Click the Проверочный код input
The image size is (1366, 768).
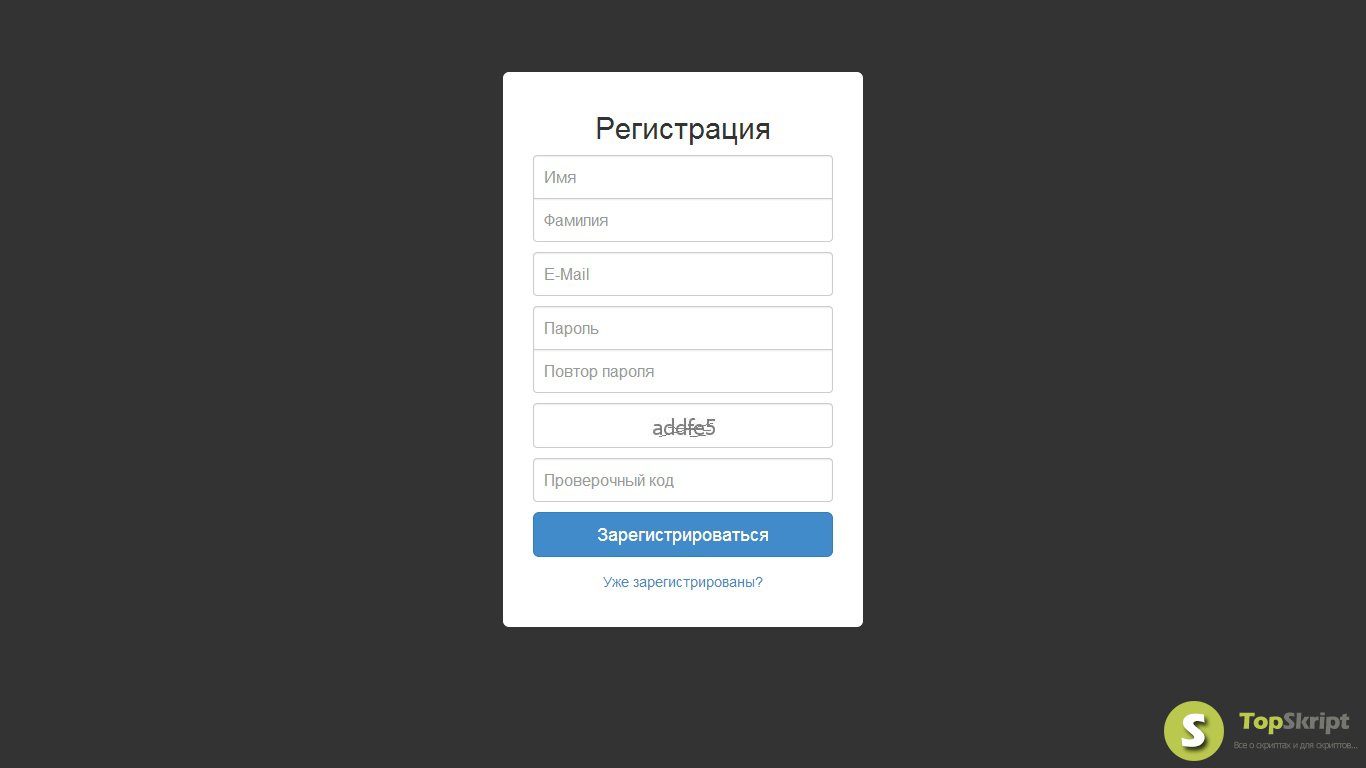coord(683,480)
